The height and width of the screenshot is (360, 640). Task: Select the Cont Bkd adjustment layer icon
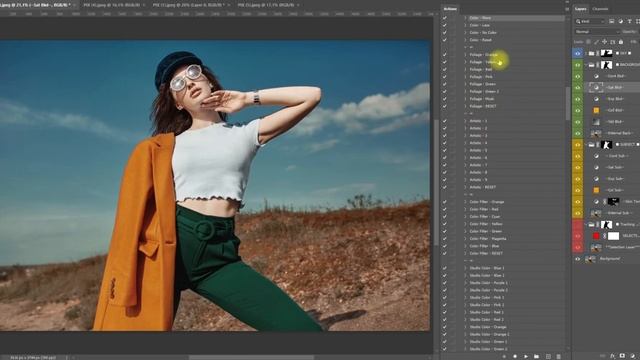[596, 76]
